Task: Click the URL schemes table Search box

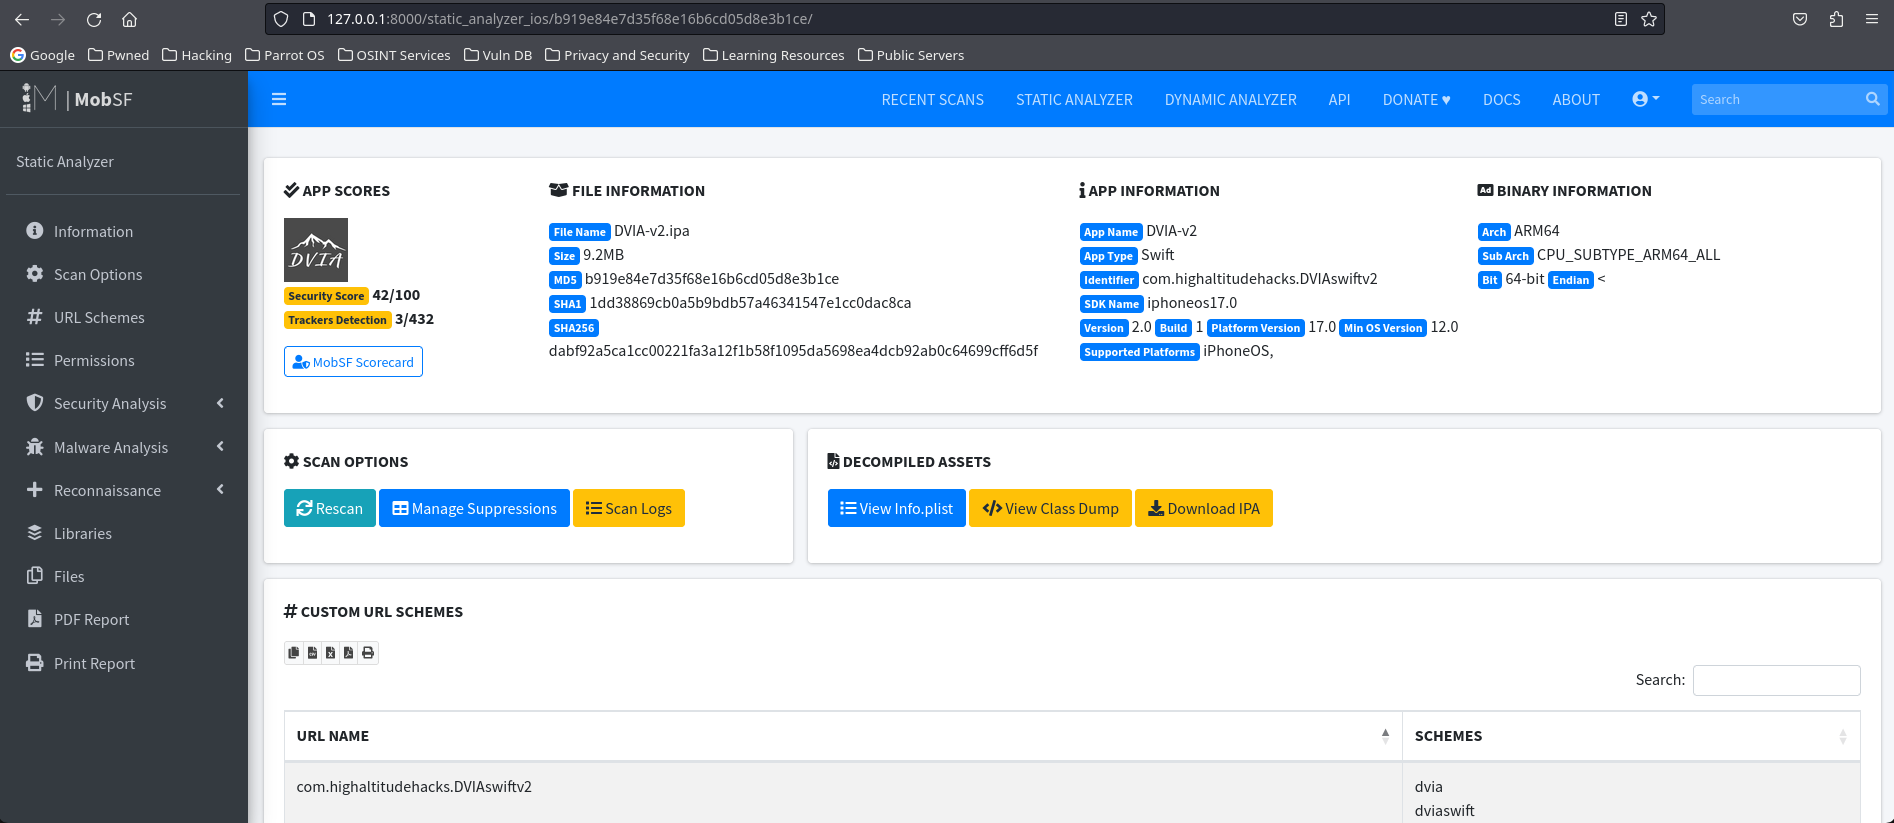Action: coord(1776,680)
